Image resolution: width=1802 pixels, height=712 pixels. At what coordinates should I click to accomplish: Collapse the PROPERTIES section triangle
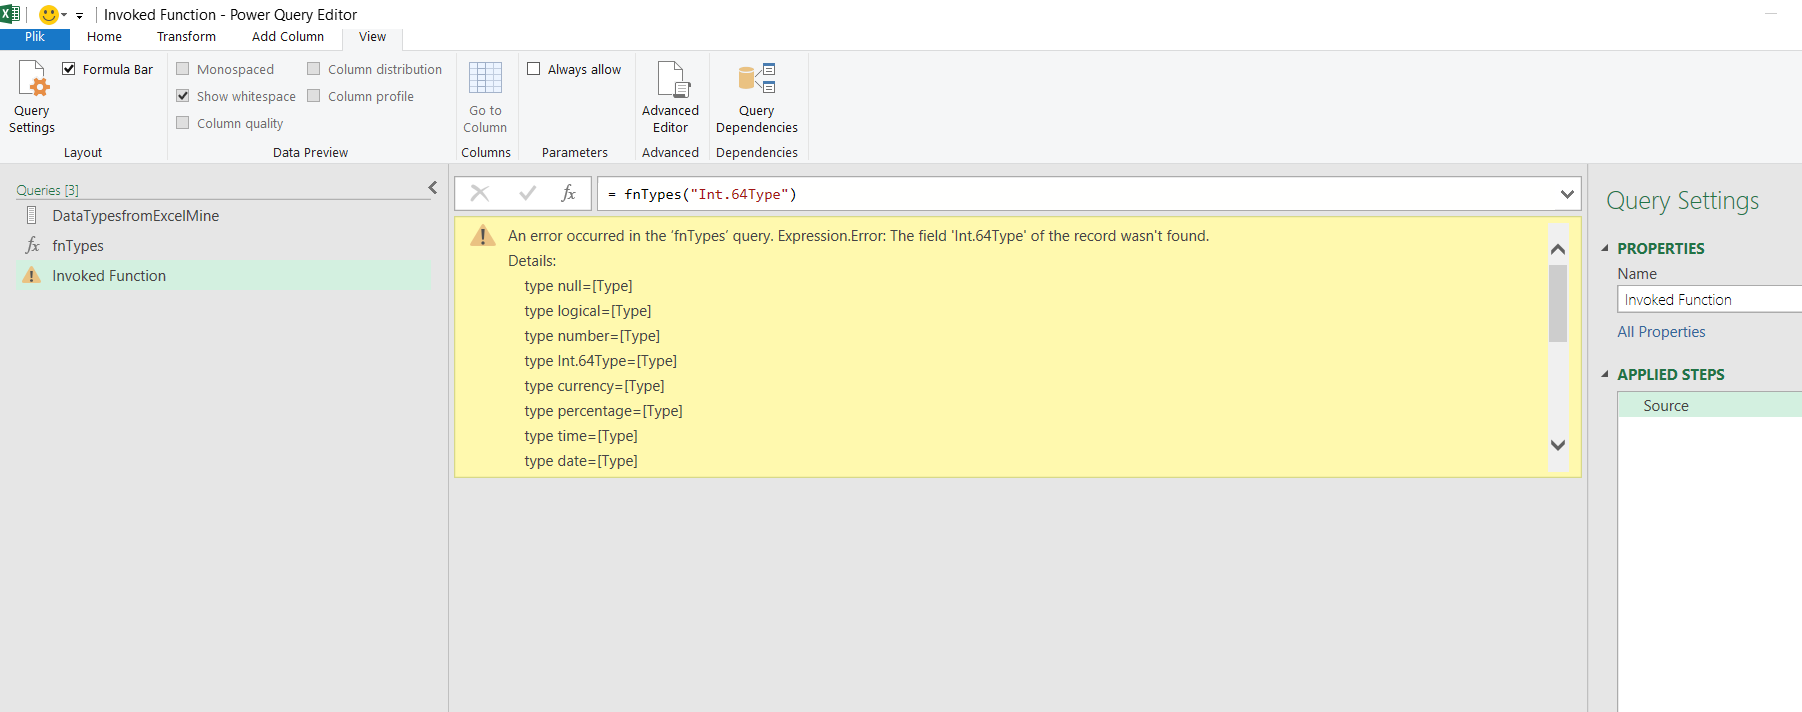pyautogui.click(x=1606, y=248)
